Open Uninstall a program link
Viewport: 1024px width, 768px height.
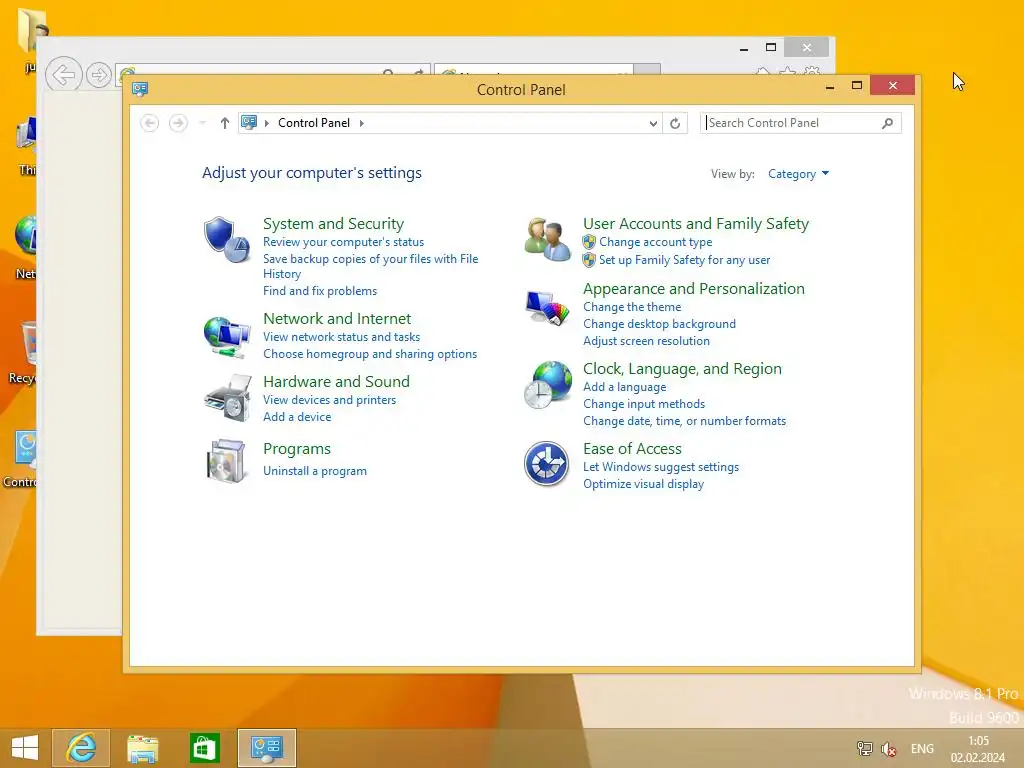(x=315, y=471)
